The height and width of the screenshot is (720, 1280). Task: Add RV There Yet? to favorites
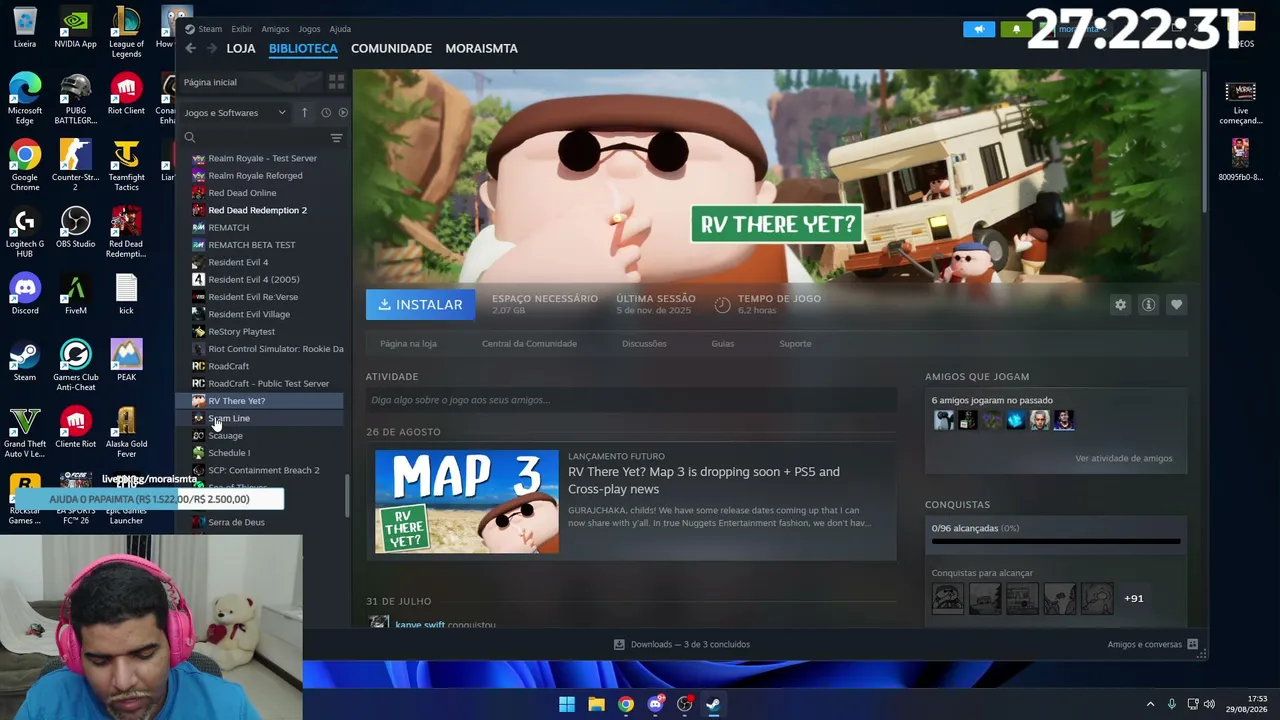[x=1176, y=305]
